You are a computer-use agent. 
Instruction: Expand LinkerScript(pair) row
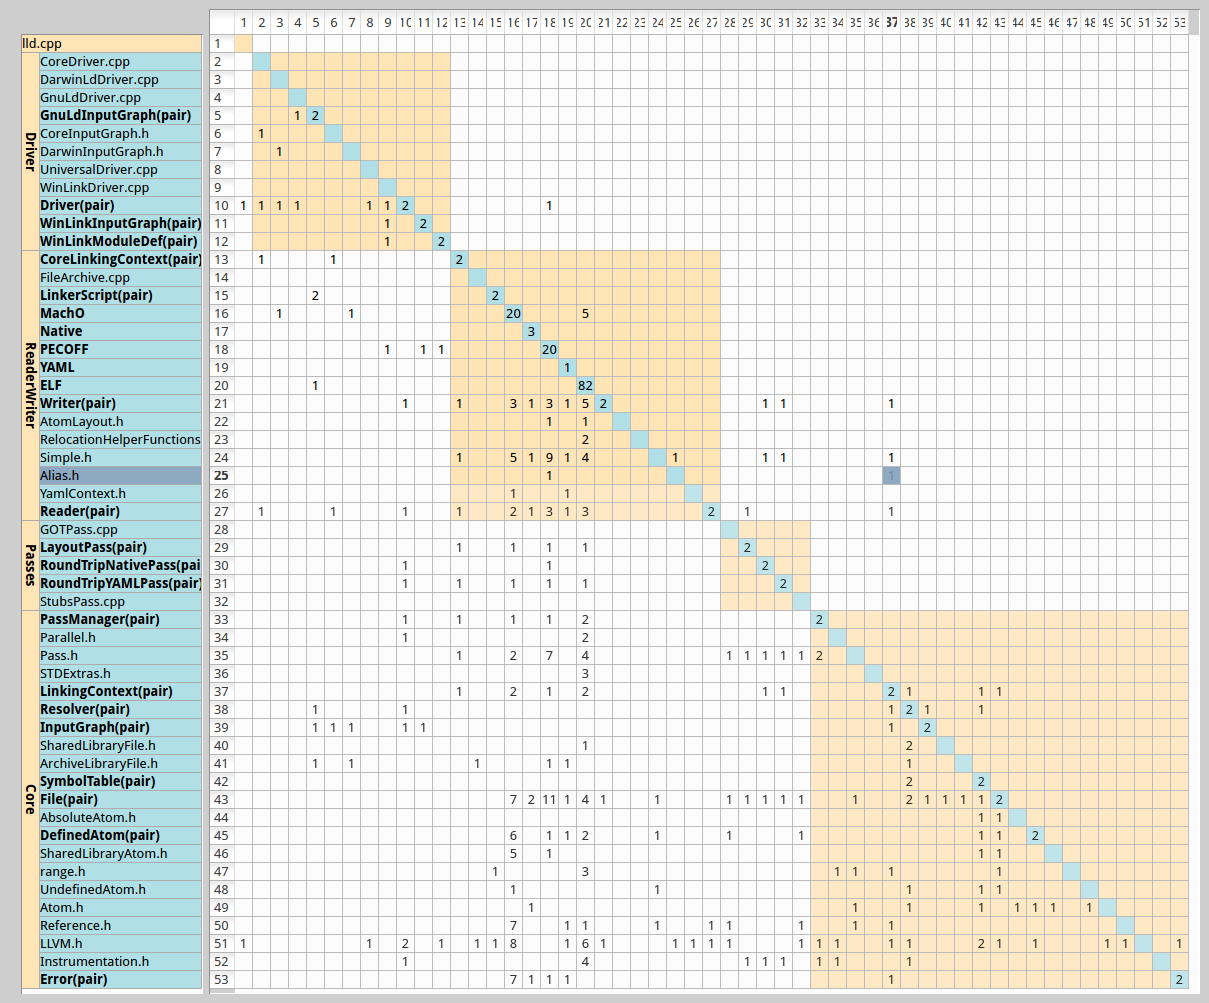(x=120, y=296)
